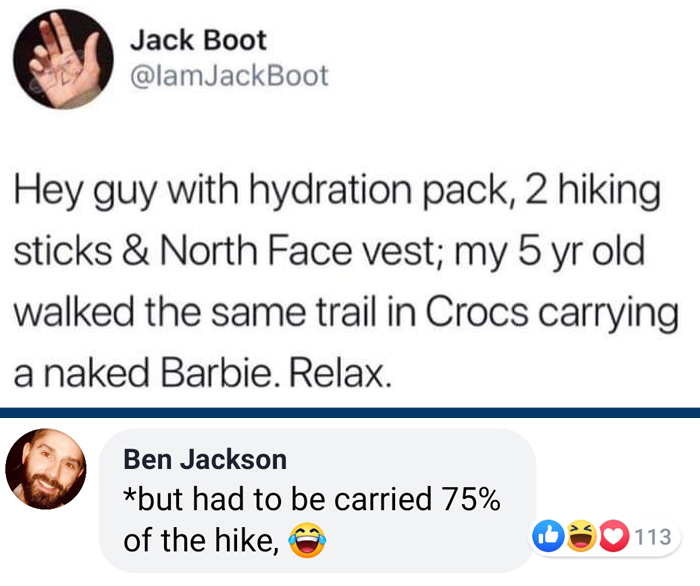
Task: Click the laughing haha reaction icon
Action: (x=581, y=536)
